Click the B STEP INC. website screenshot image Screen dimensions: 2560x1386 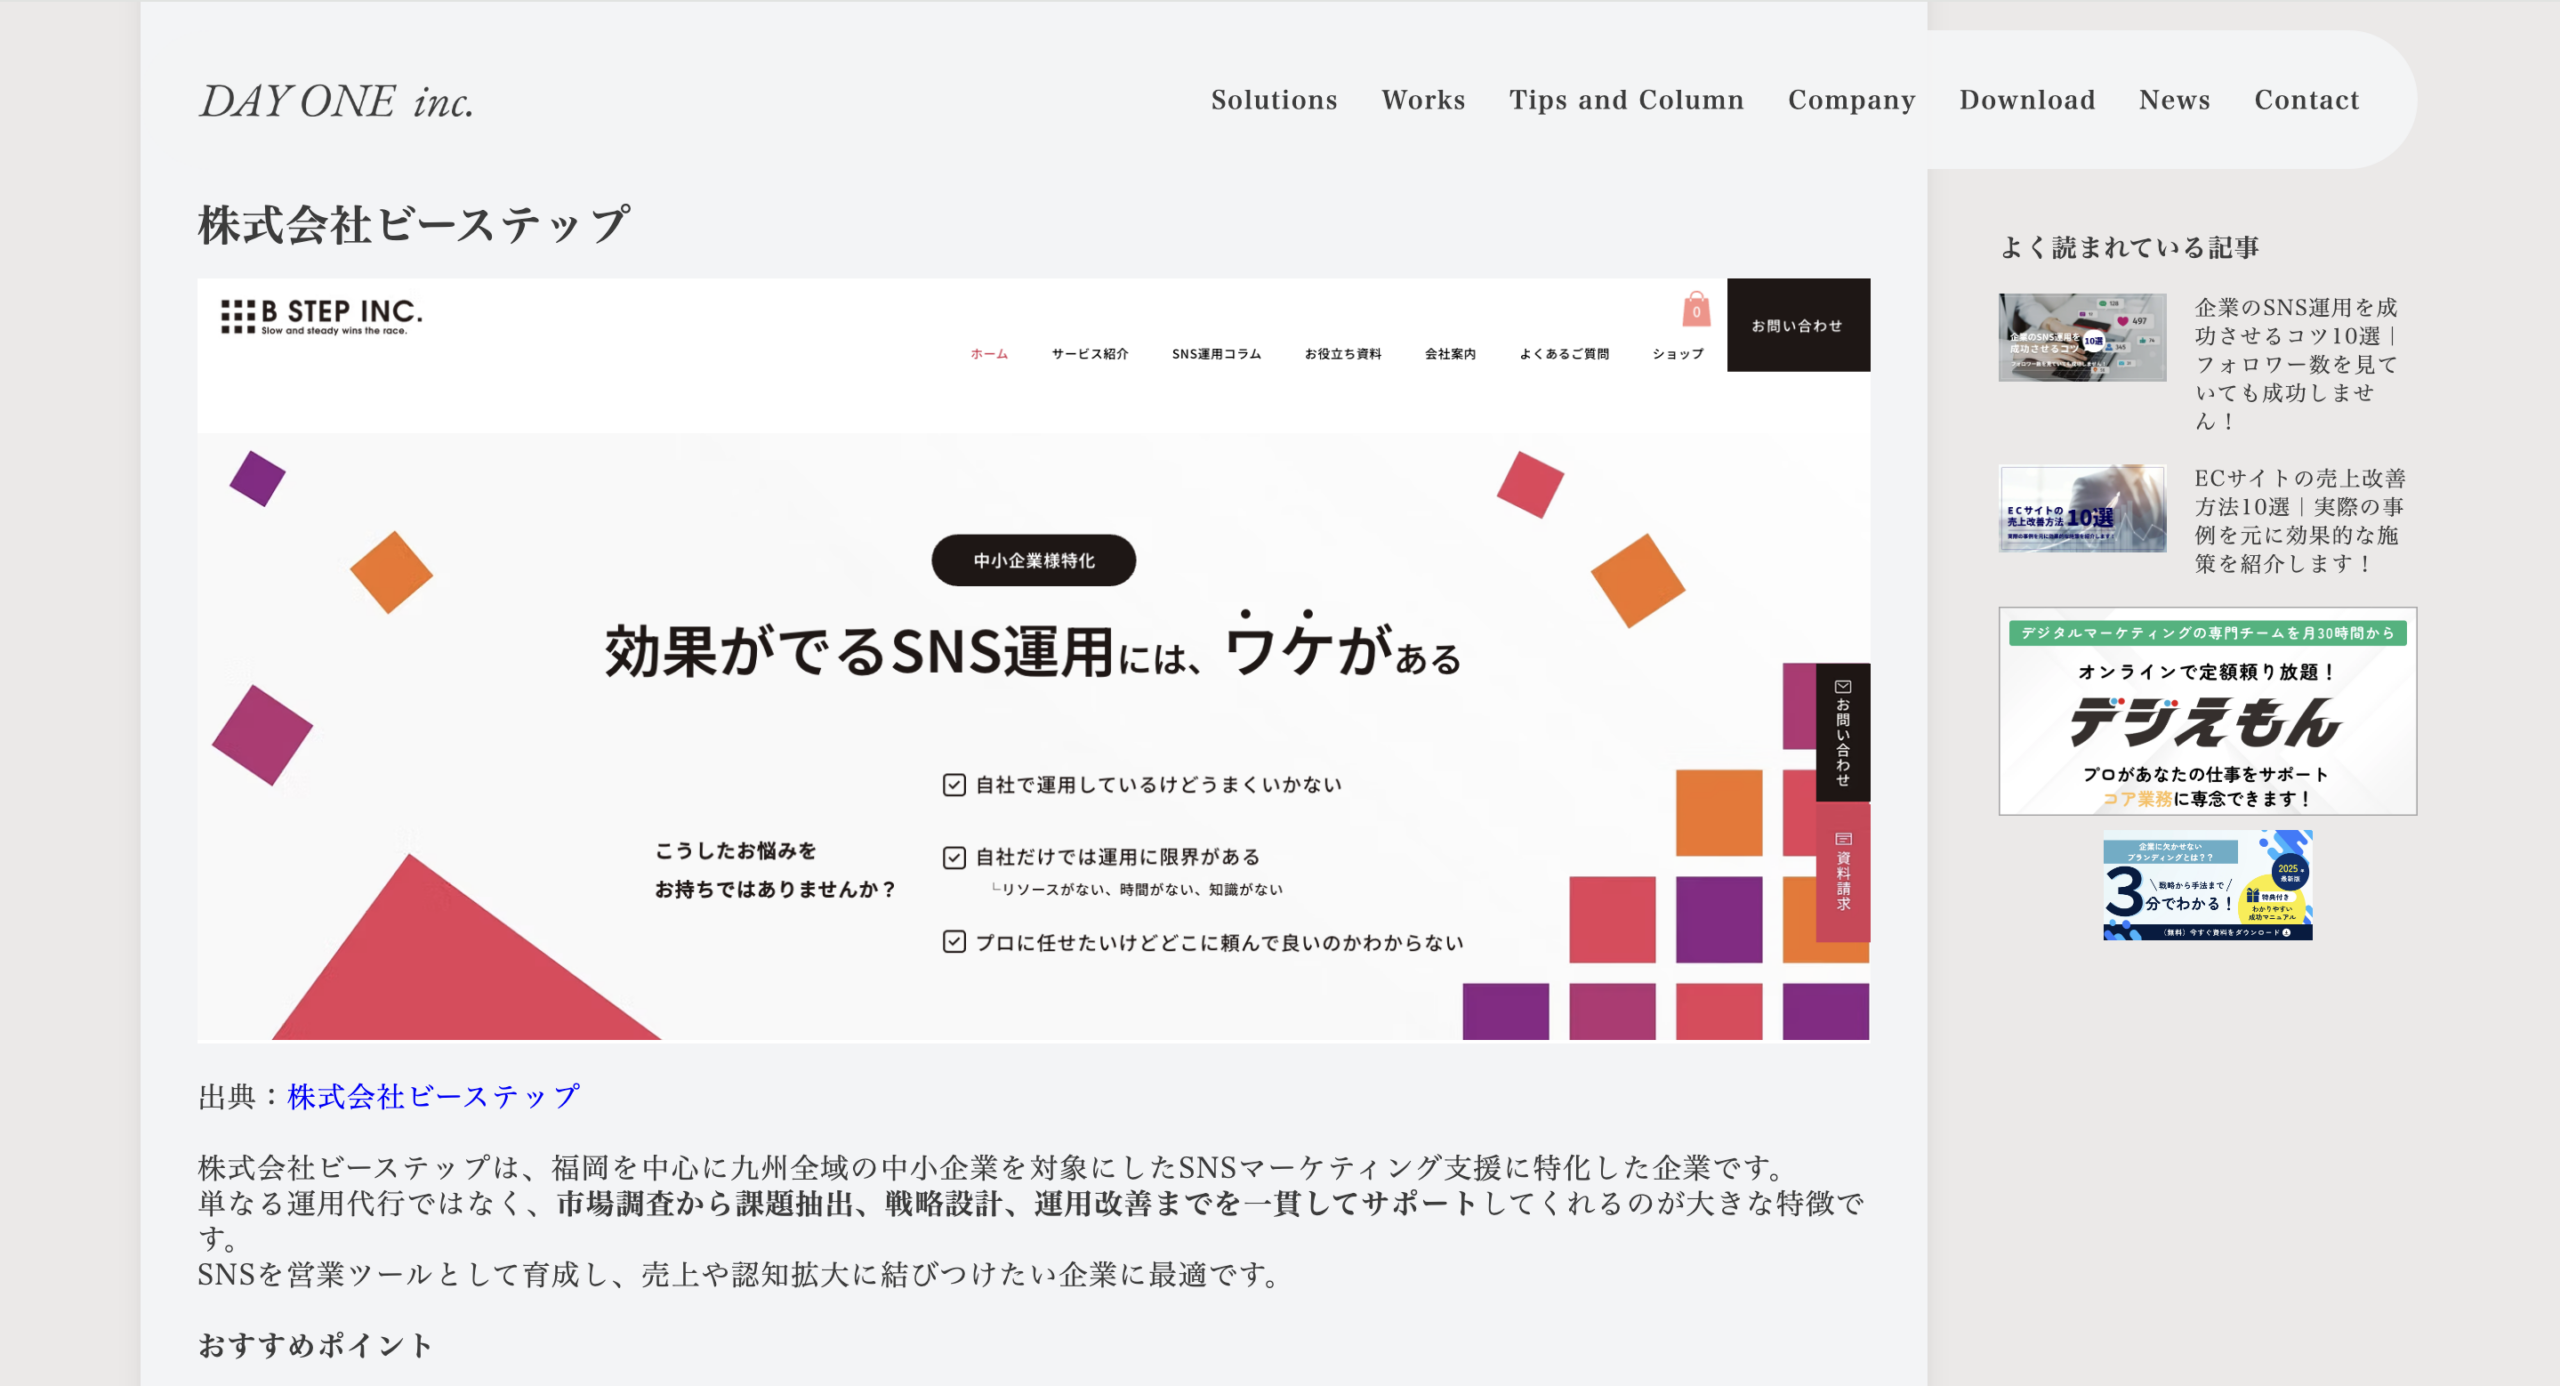[1033, 660]
